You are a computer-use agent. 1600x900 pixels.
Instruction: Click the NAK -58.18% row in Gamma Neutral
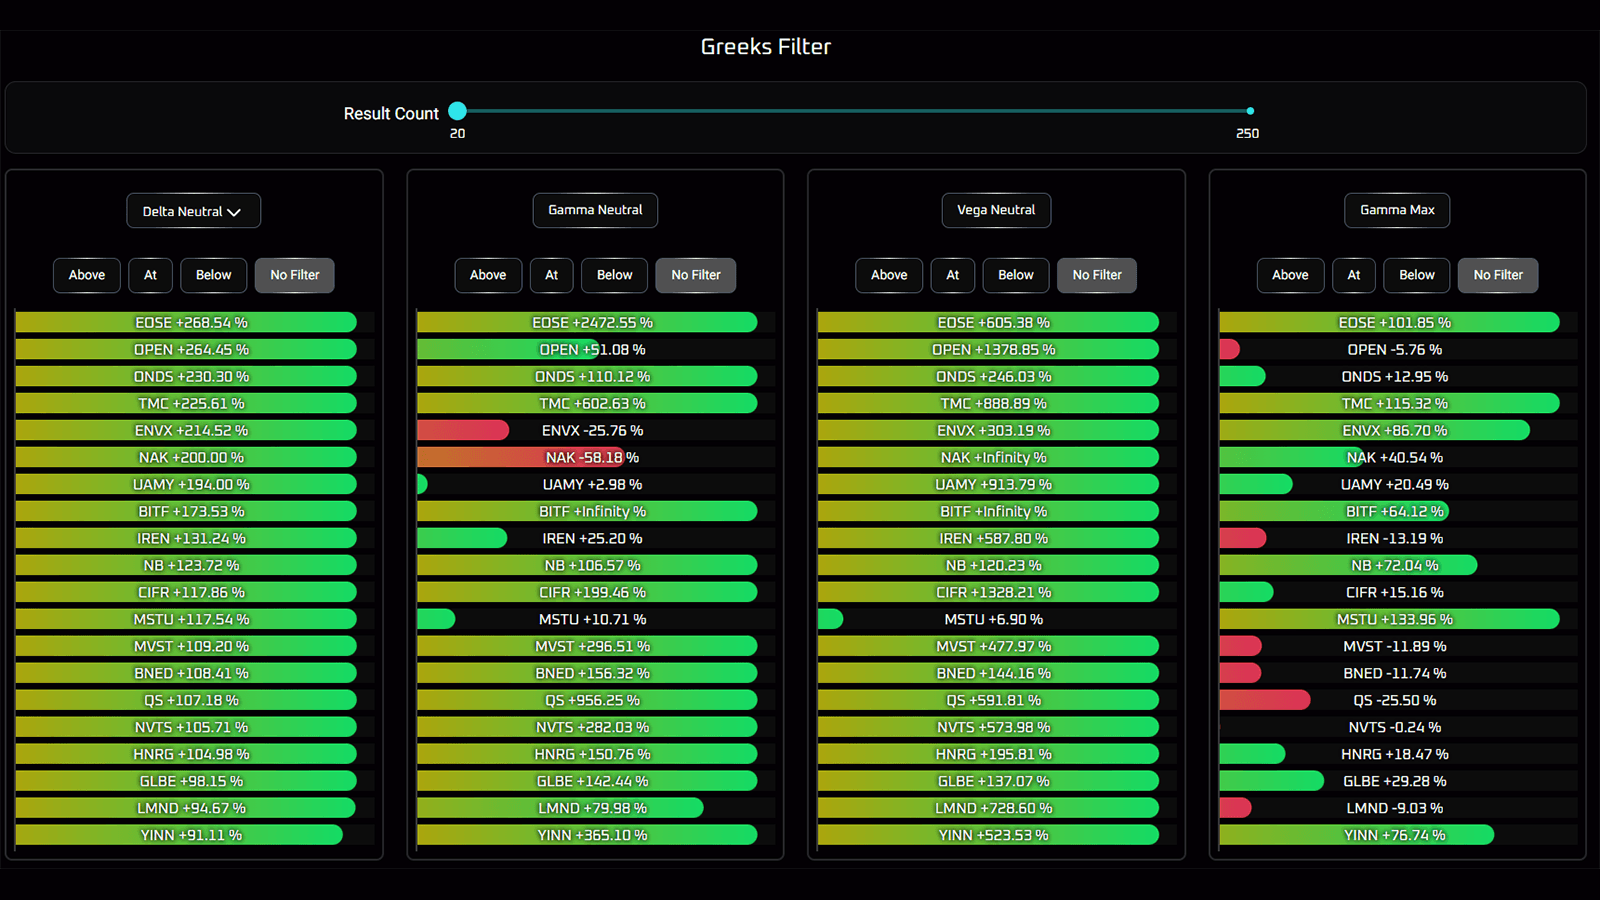tap(592, 457)
